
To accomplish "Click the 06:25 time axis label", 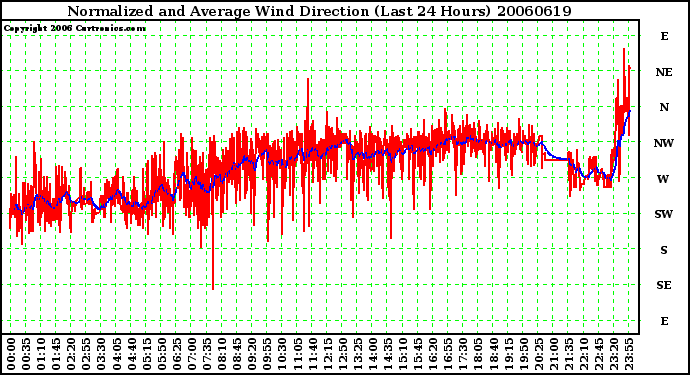I will pyautogui.click(x=177, y=354).
